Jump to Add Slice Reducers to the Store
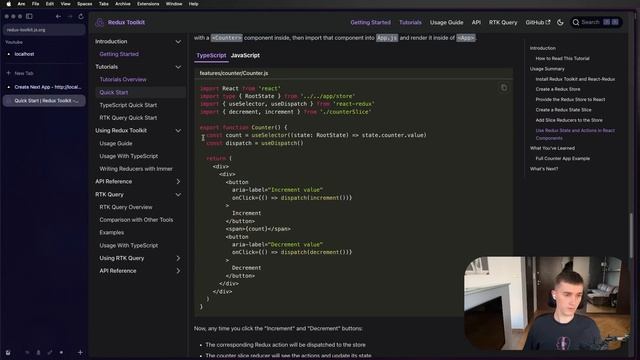Screen dimensions: 640x360 [569, 120]
